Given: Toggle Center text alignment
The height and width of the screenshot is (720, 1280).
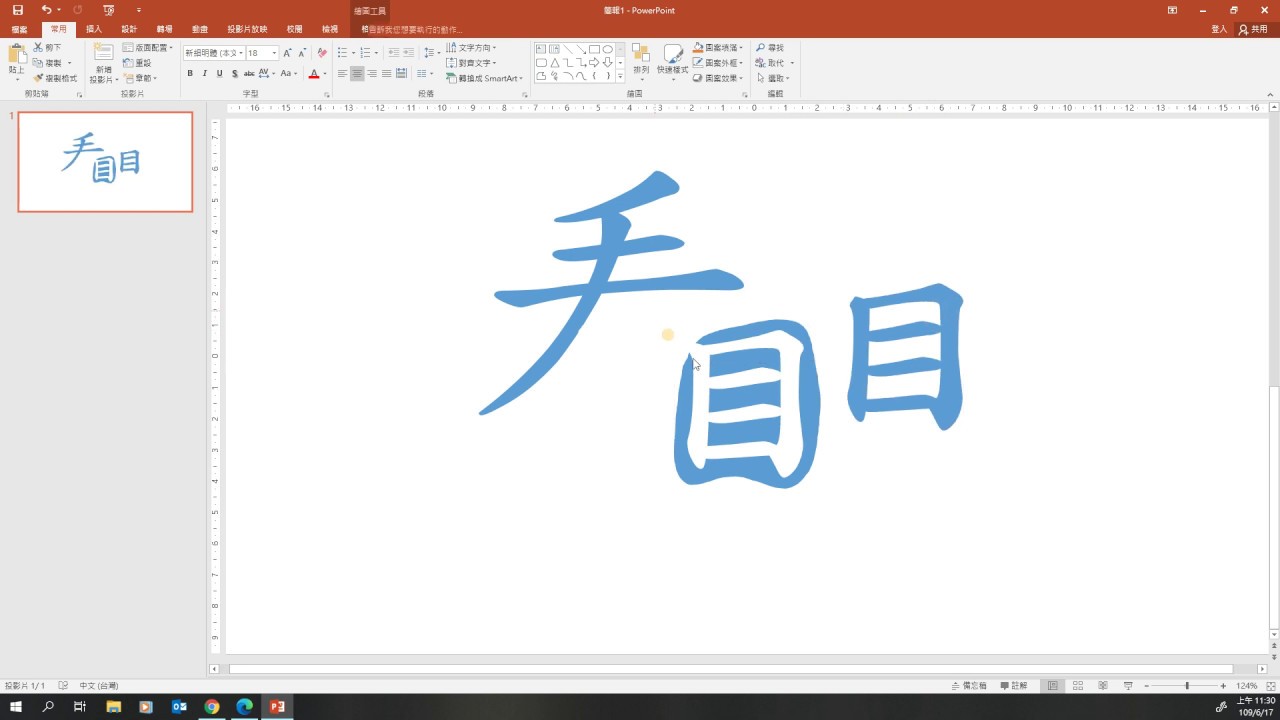Looking at the screenshot, I should click(x=357, y=74).
